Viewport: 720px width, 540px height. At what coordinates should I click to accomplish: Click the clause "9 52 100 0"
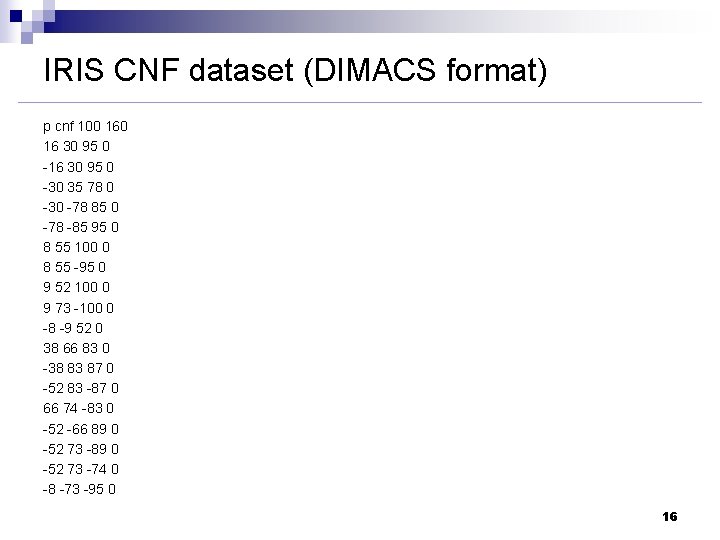tap(76, 287)
